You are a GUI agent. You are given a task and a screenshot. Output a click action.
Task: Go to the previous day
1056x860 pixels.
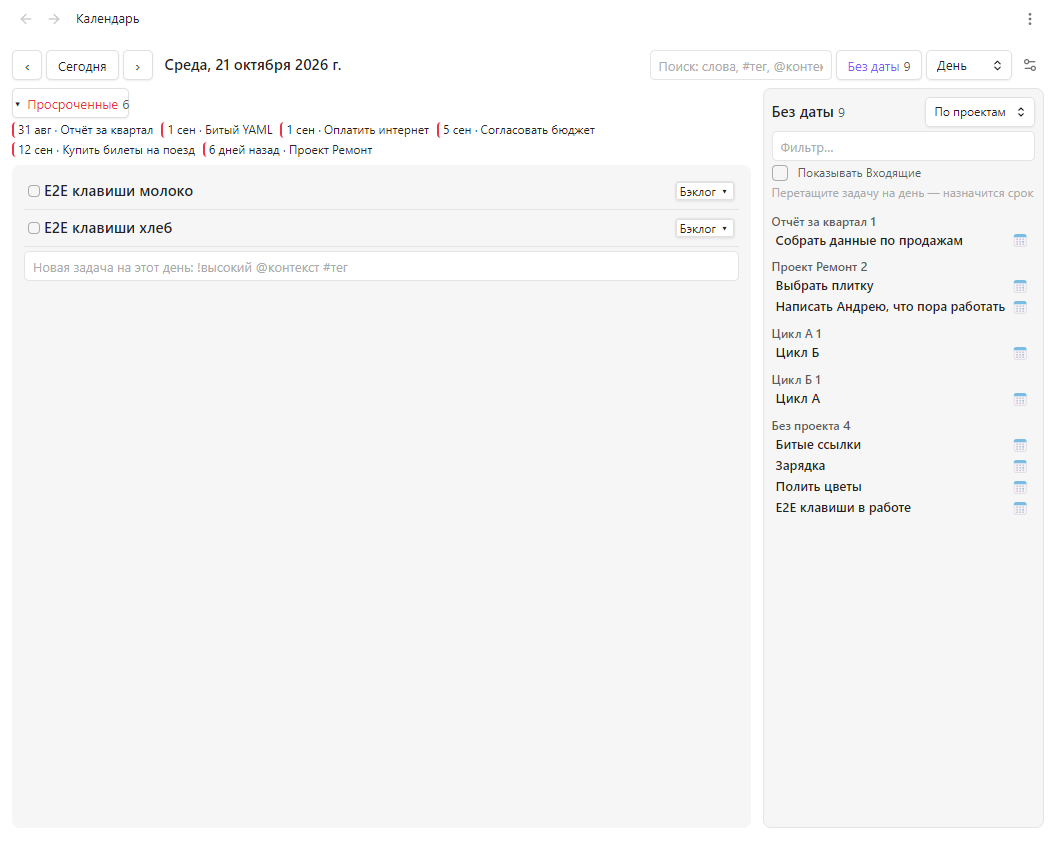click(x=27, y=65)
